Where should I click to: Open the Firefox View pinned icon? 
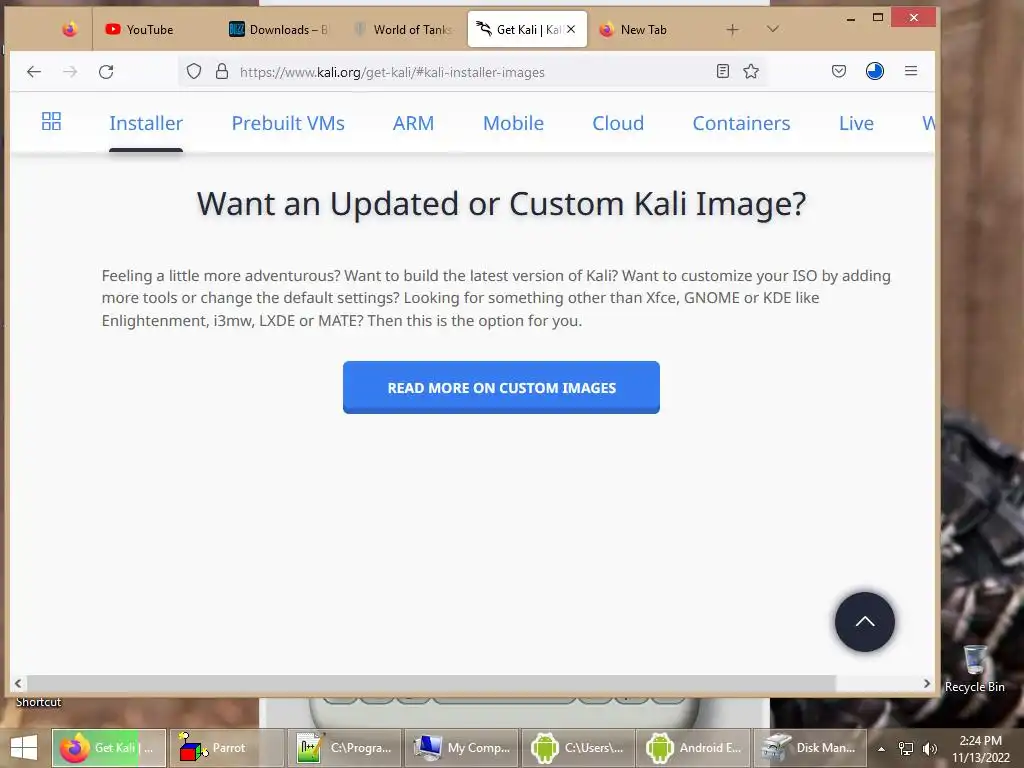click(70, 29)
